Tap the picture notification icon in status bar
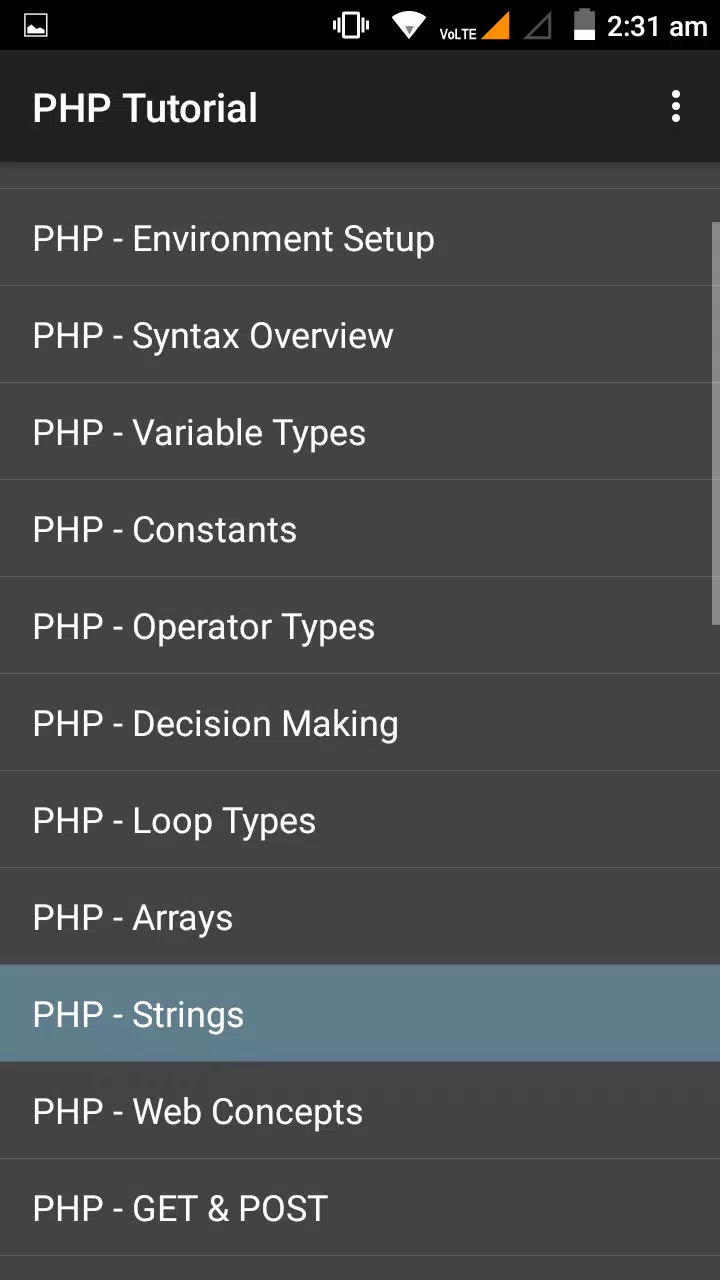Screen dimensions: 720x1280 tap(36, 26)
